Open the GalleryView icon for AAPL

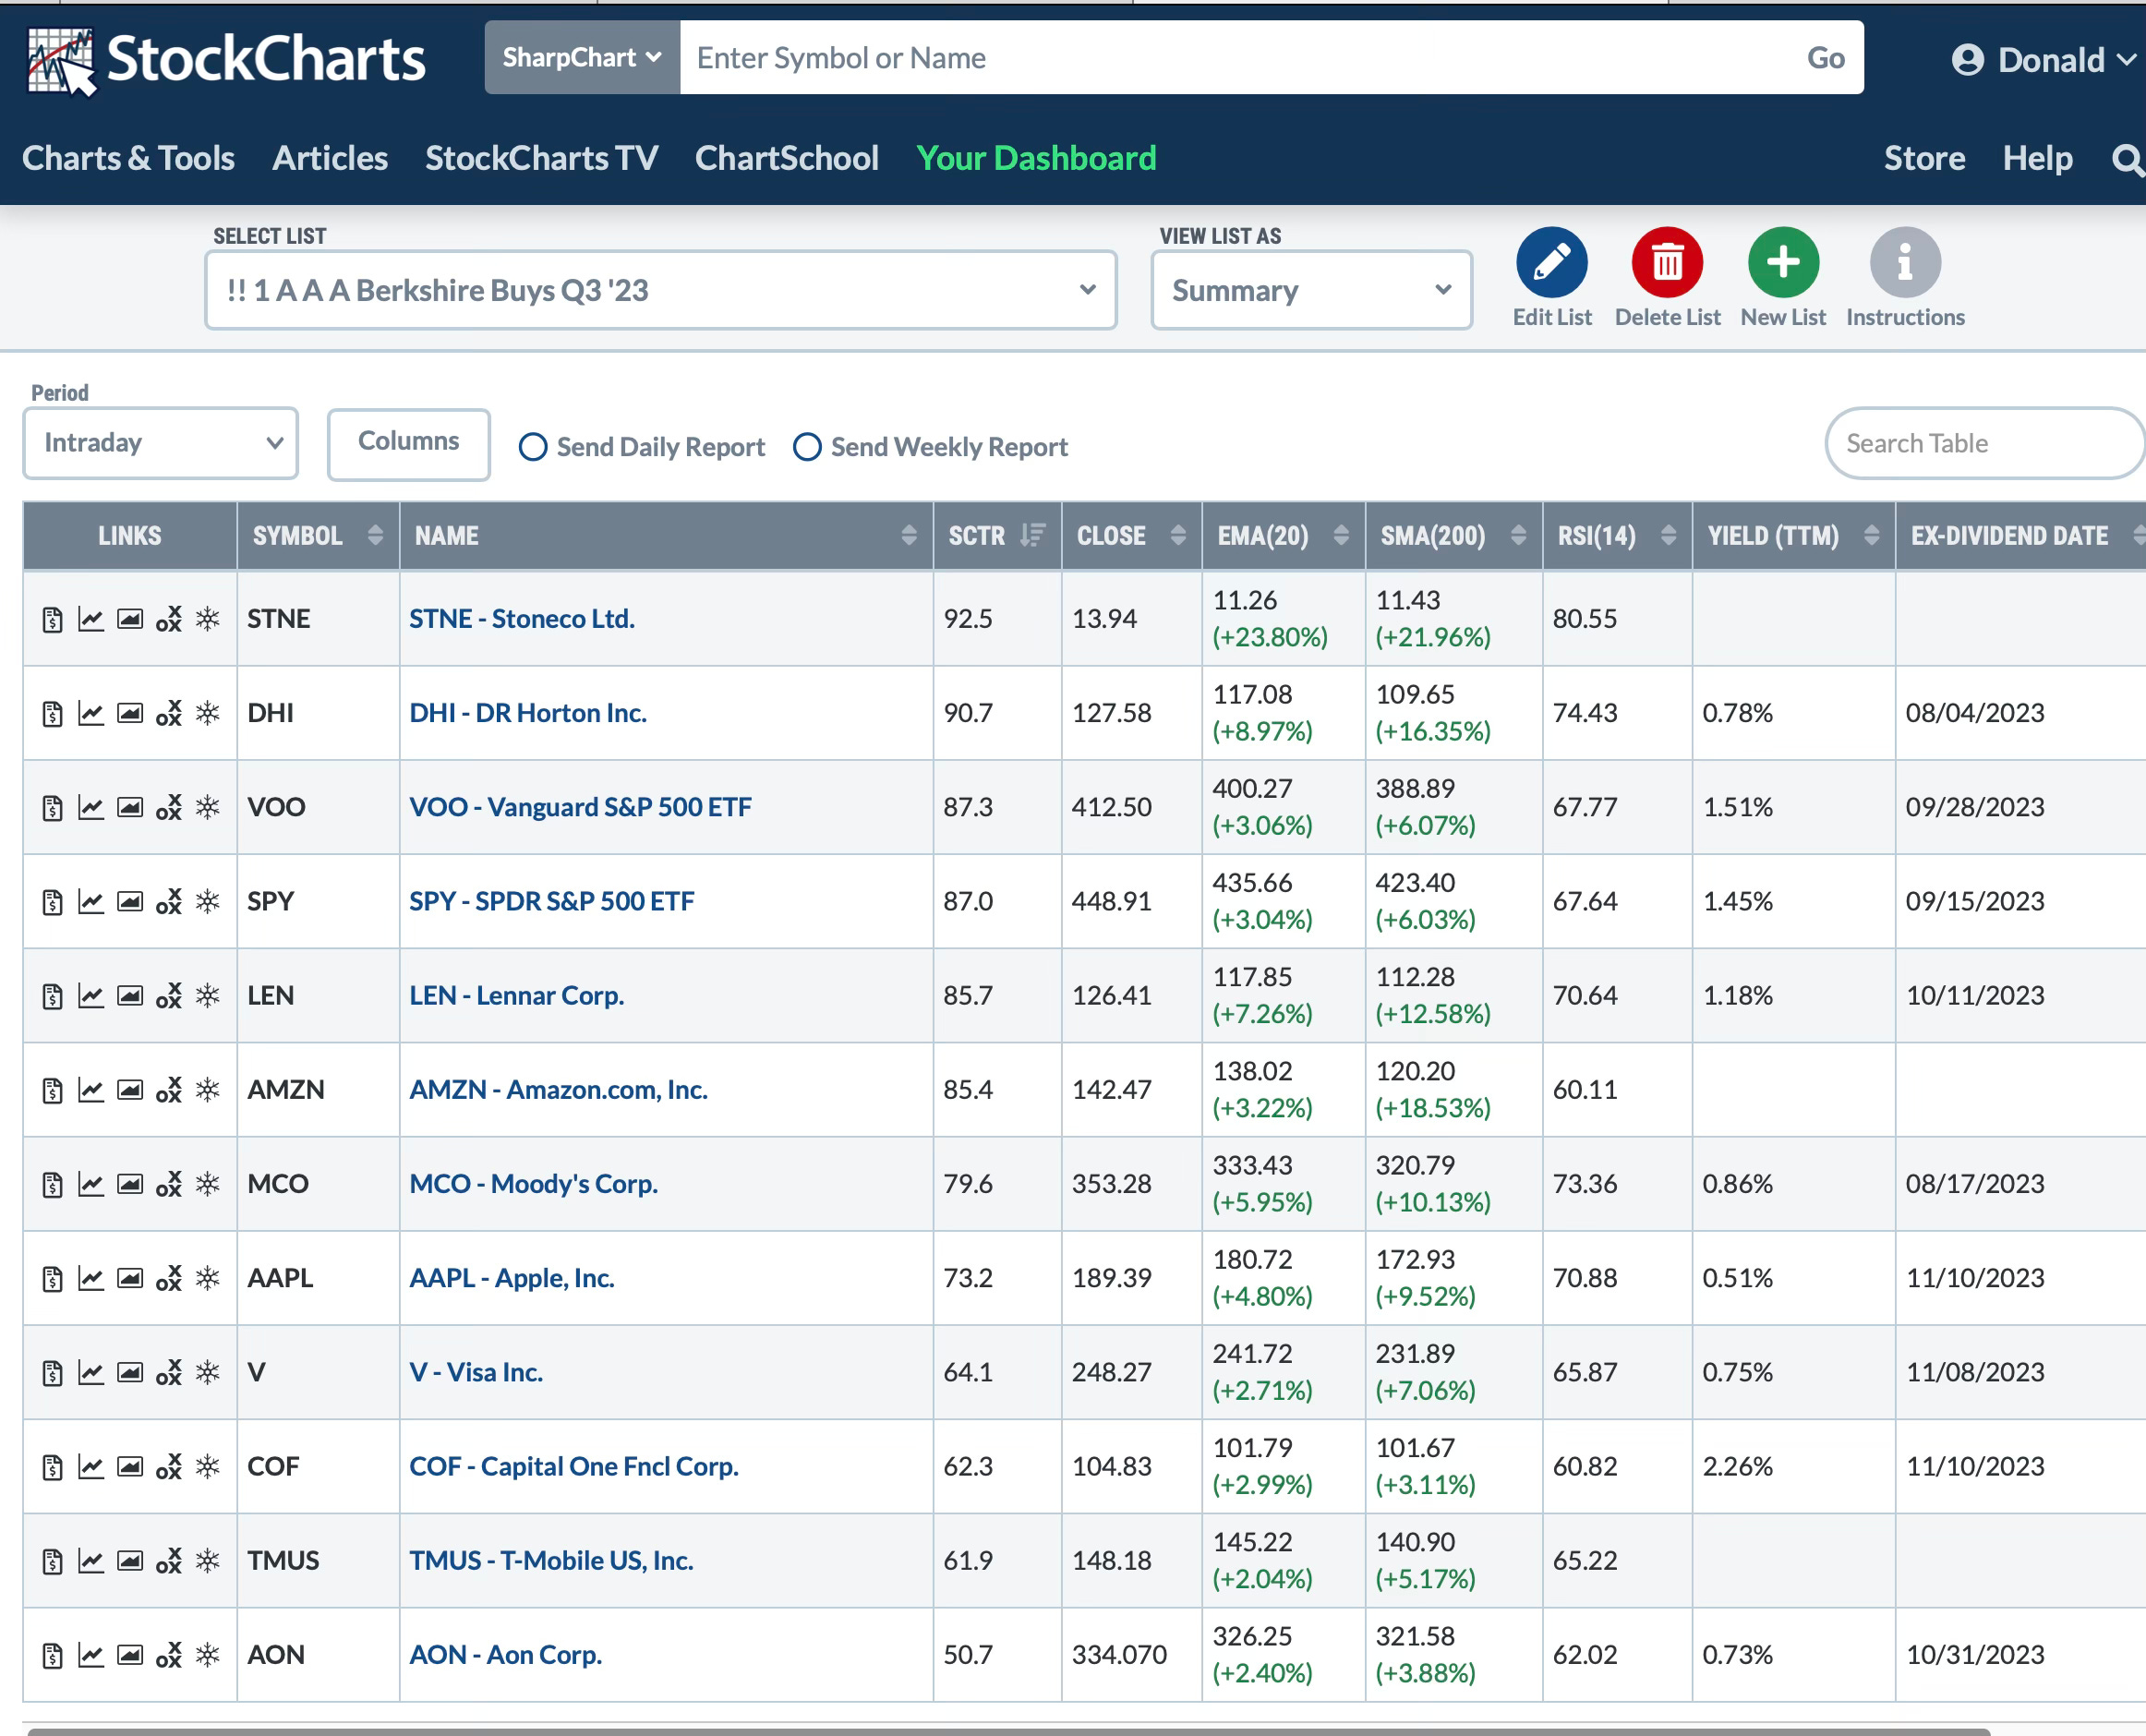(x=130, y=1278)
